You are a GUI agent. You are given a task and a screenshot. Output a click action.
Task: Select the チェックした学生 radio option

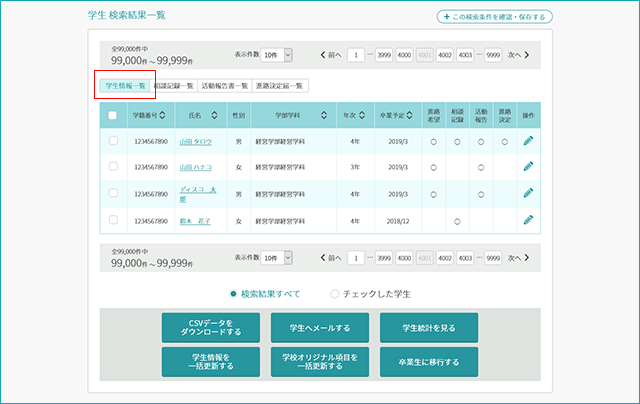(371, 294)
